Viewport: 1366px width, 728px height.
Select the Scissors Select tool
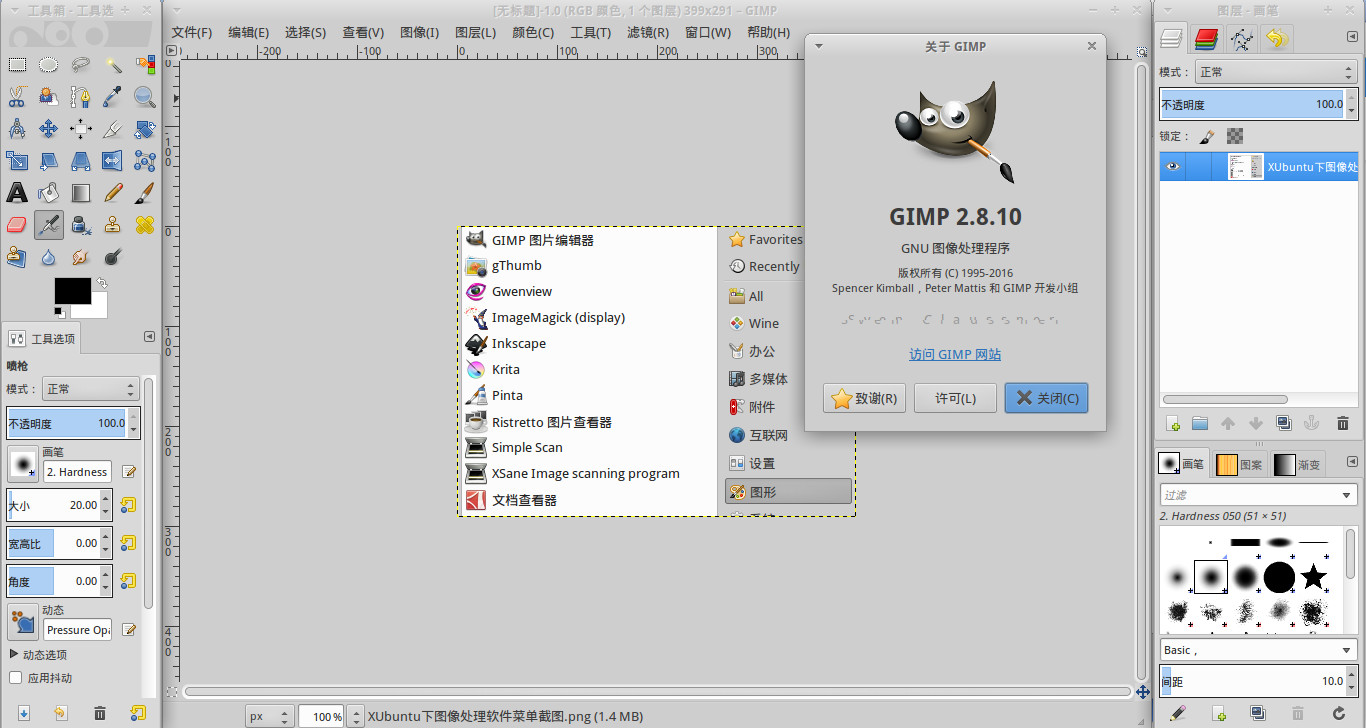pyautogui.click(x=17, y=97)
